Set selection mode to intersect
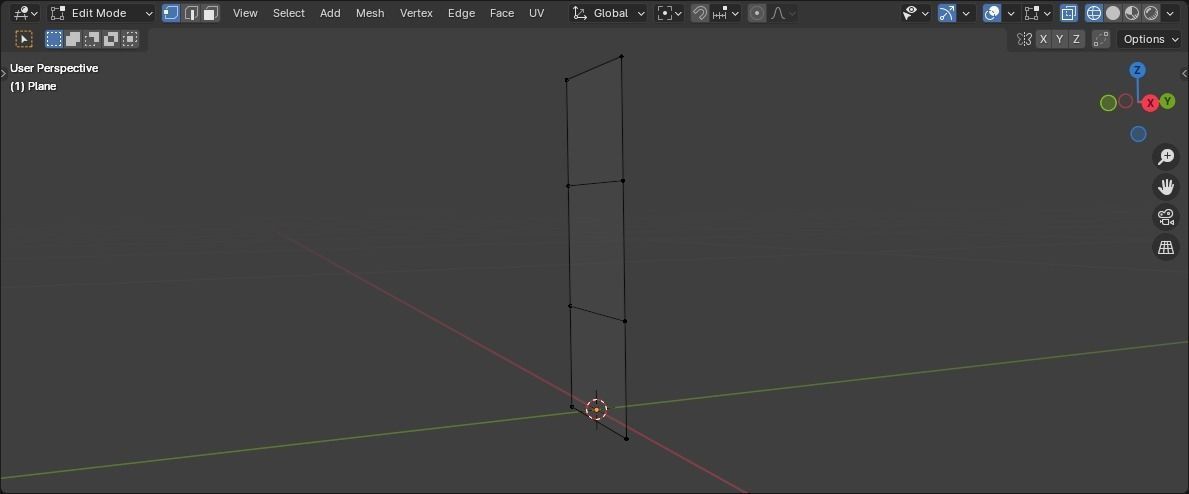Image resolution: width=1189 pixels, height=494 pixels. pos(130,39)
